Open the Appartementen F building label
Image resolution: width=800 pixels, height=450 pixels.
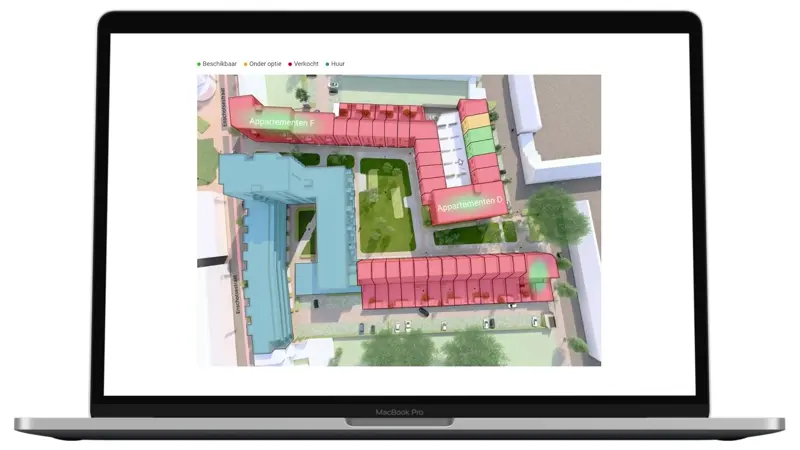coord(281,122)
